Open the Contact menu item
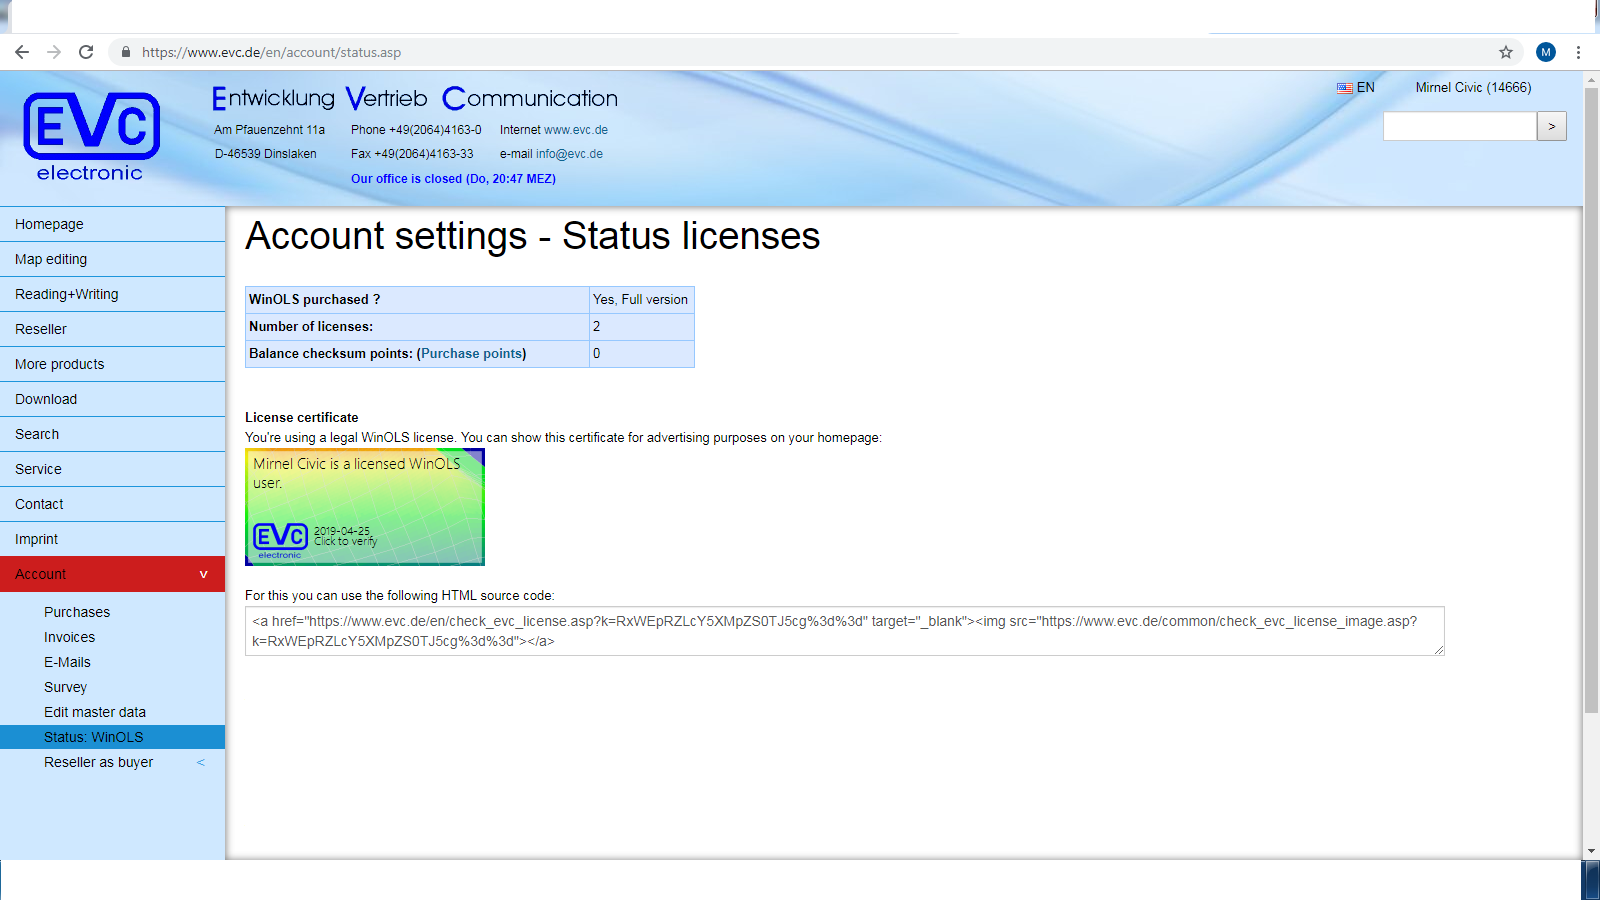The height and width of the screenshot is (900, 1600). pos(112,504)
